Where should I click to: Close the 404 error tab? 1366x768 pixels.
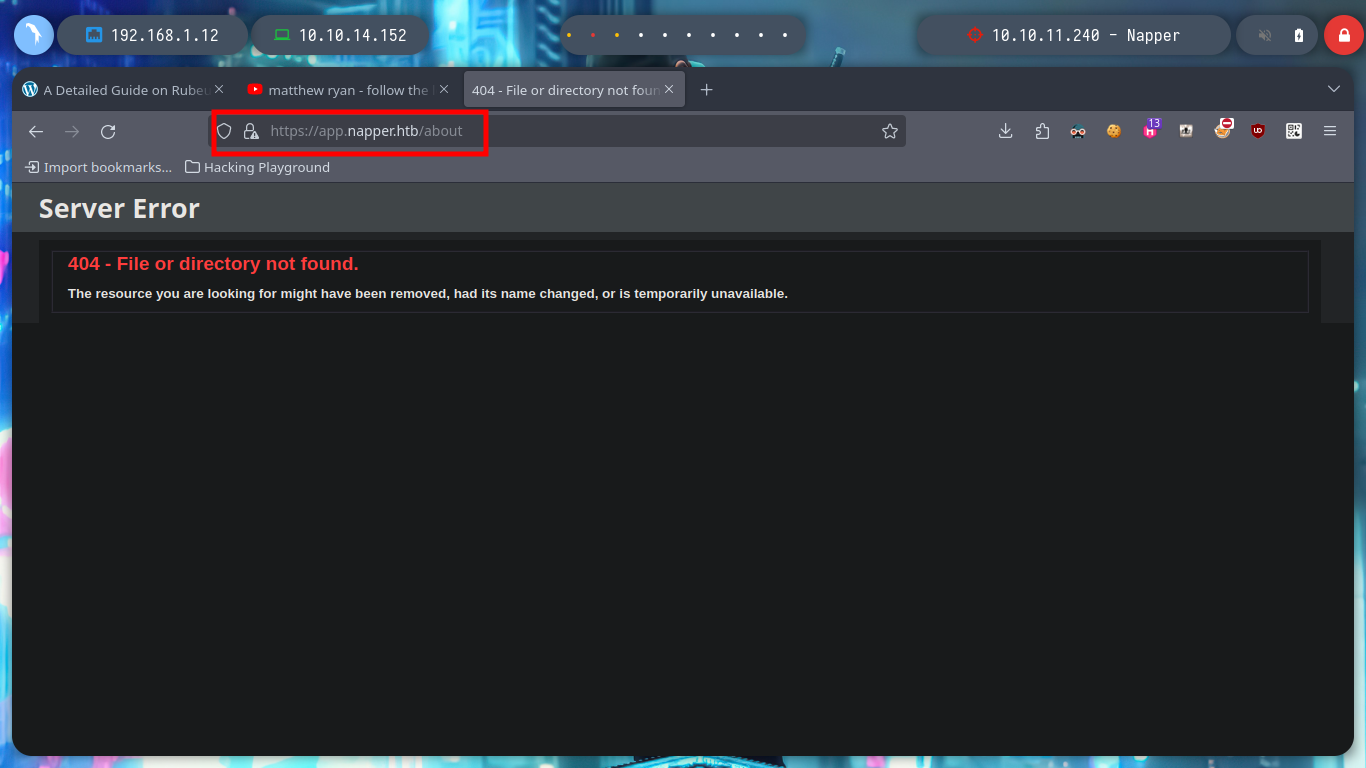(669, 89)
